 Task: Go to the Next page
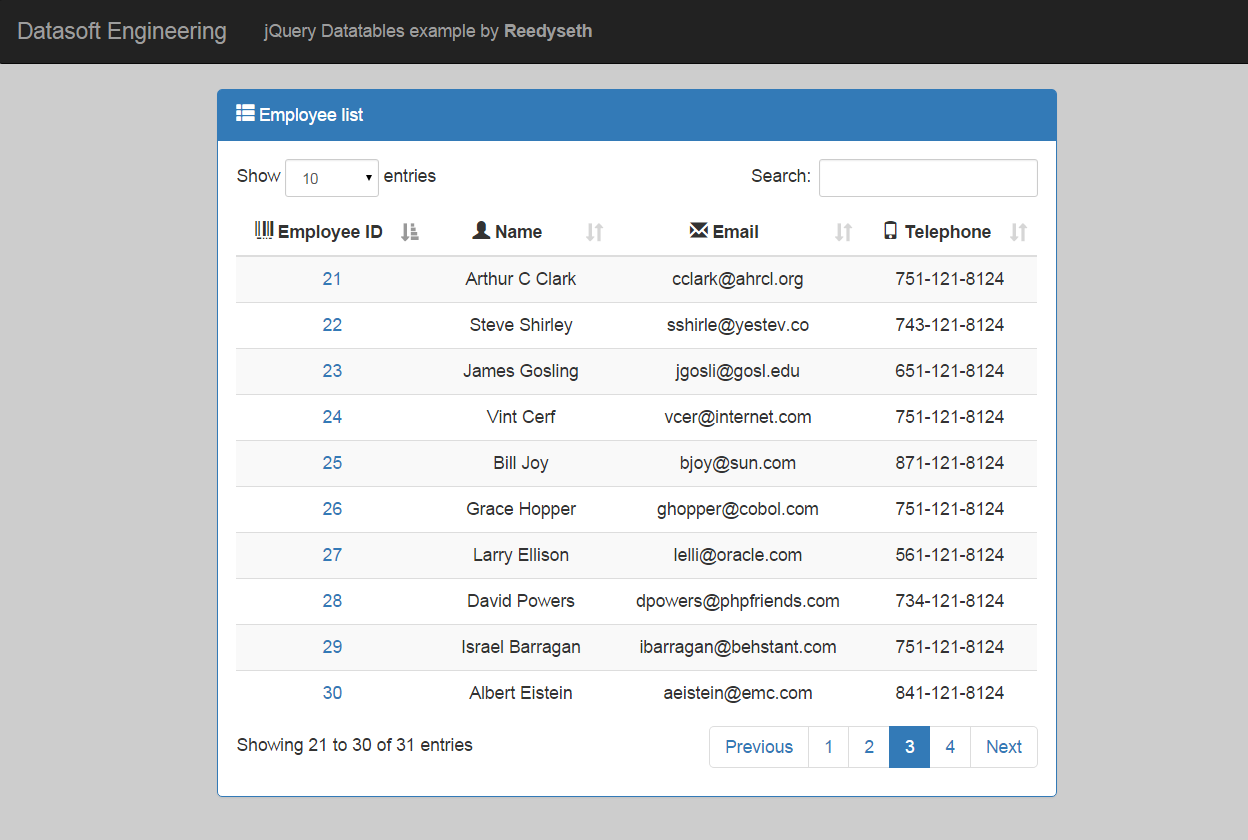click(x=1003, y=747)
